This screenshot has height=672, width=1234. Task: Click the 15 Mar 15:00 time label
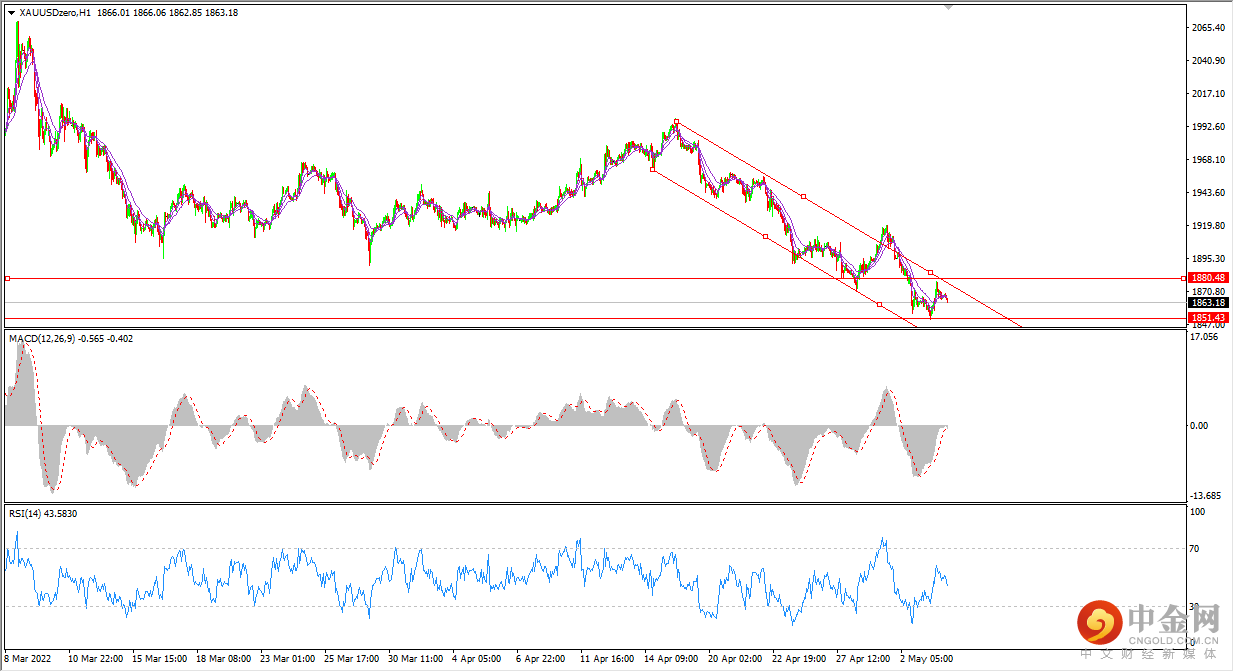[x=160, y=660]
